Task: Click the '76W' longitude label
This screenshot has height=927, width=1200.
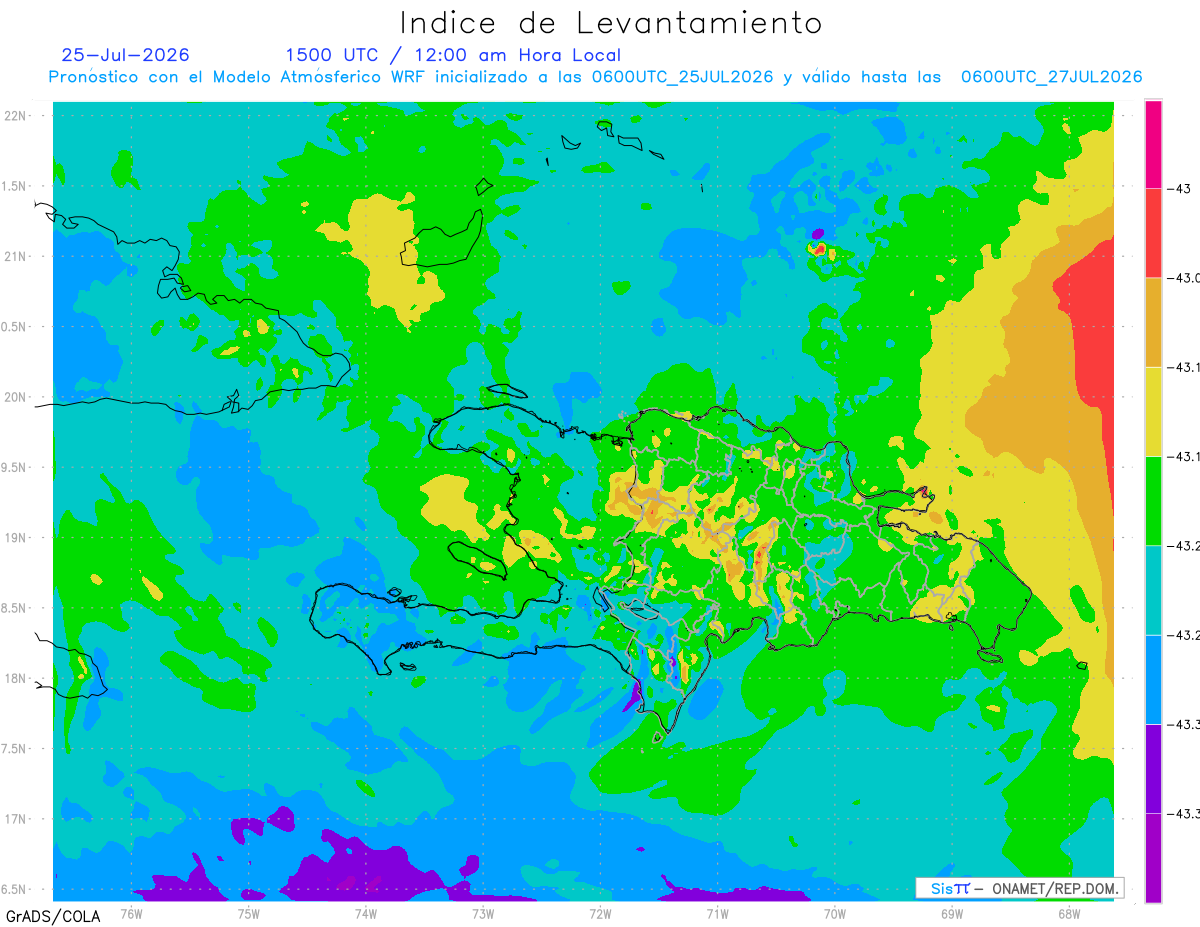Action: (x=131, y=914)
